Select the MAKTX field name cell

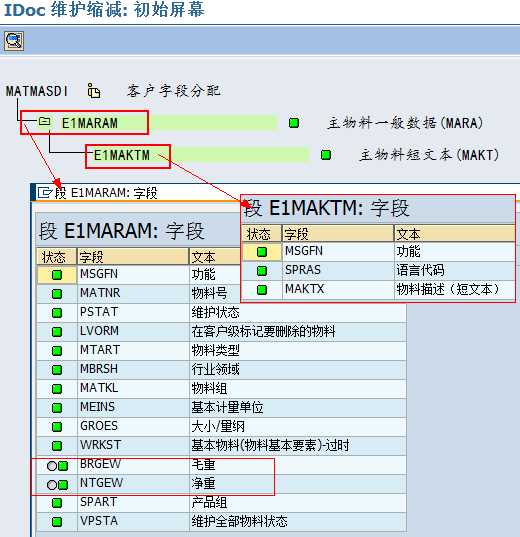pyautogui.click(x=338, y=289)
